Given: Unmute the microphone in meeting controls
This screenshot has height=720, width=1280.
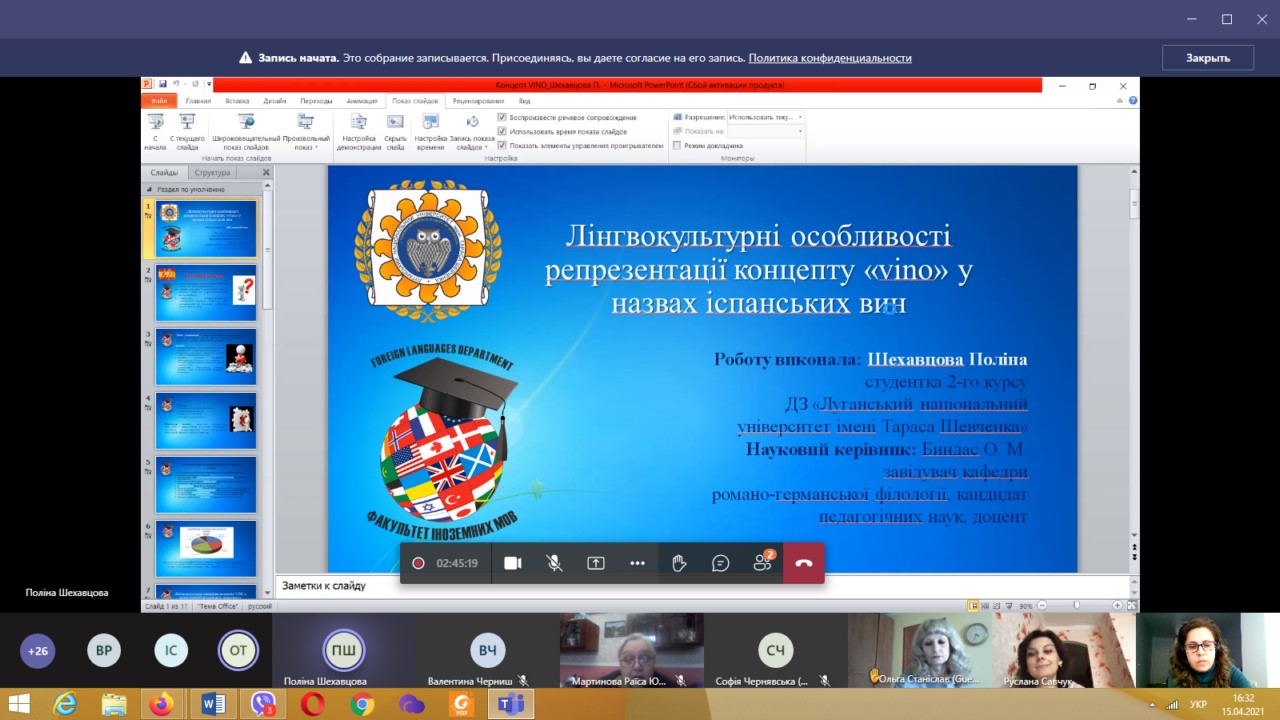Looking at the screenshot, I should coord(554,563).
